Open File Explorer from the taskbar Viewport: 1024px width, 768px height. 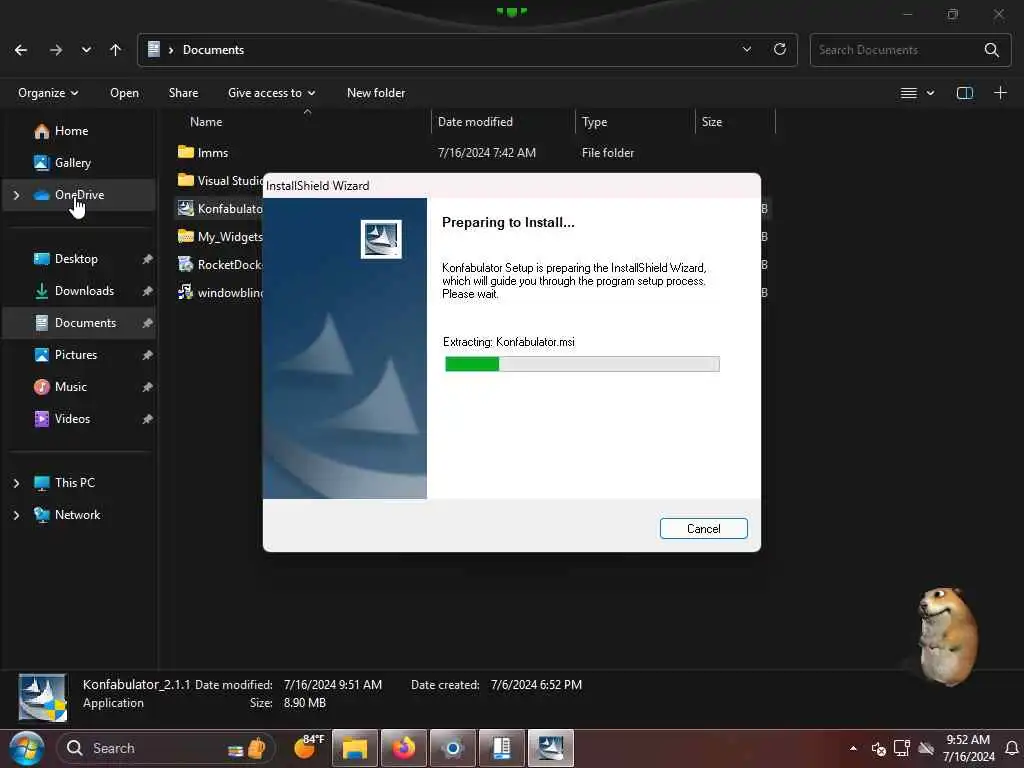point(355,748)
